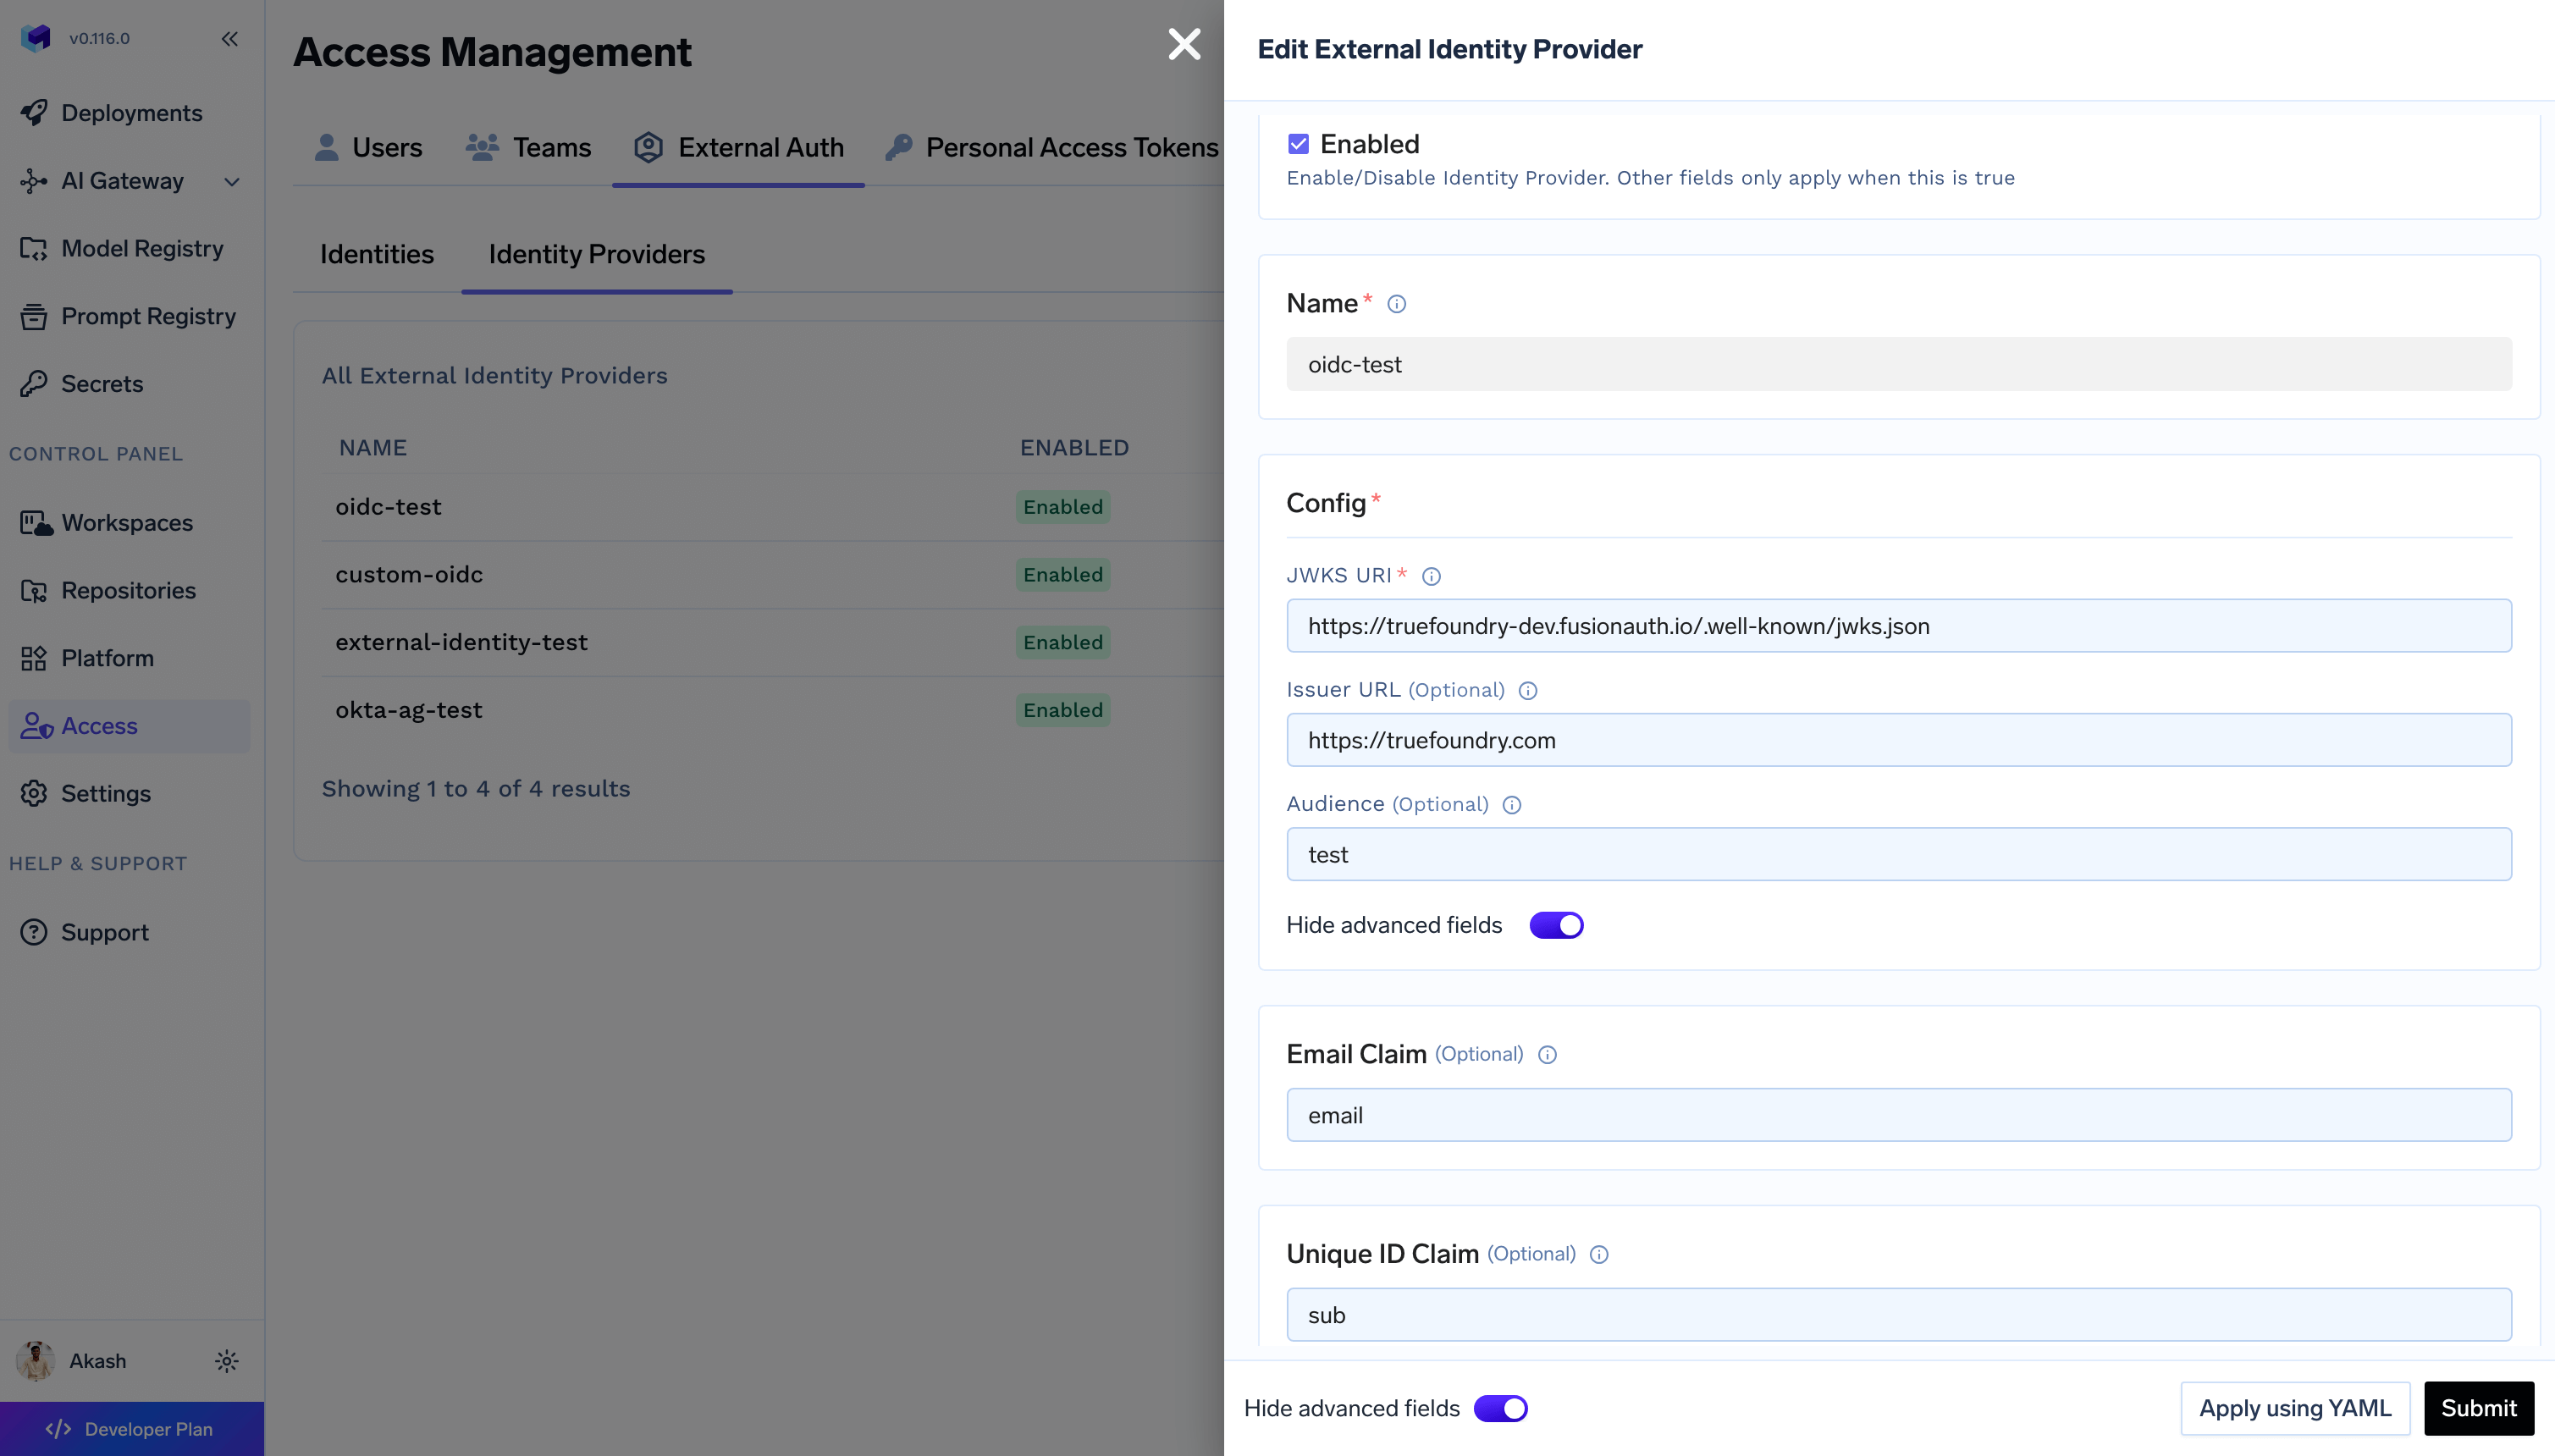Click the TrueFoundry logo icon
The height and width of the screenshot is (1456, 2555).
point(35,38)
